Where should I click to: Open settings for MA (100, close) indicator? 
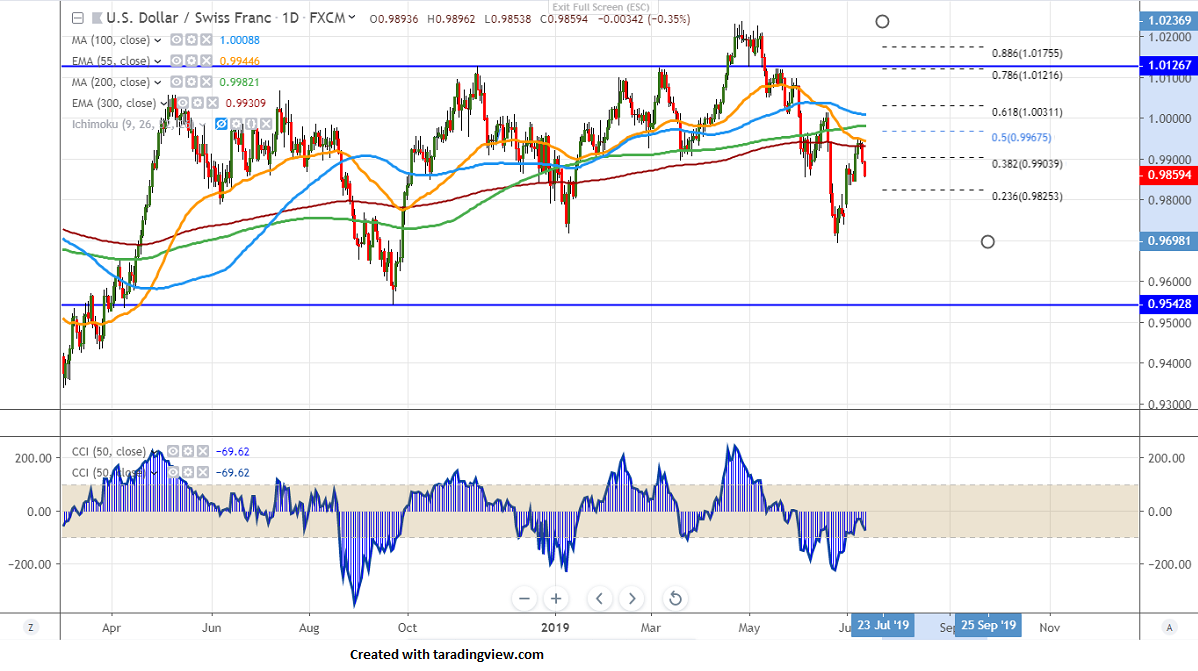coord(190,40)
